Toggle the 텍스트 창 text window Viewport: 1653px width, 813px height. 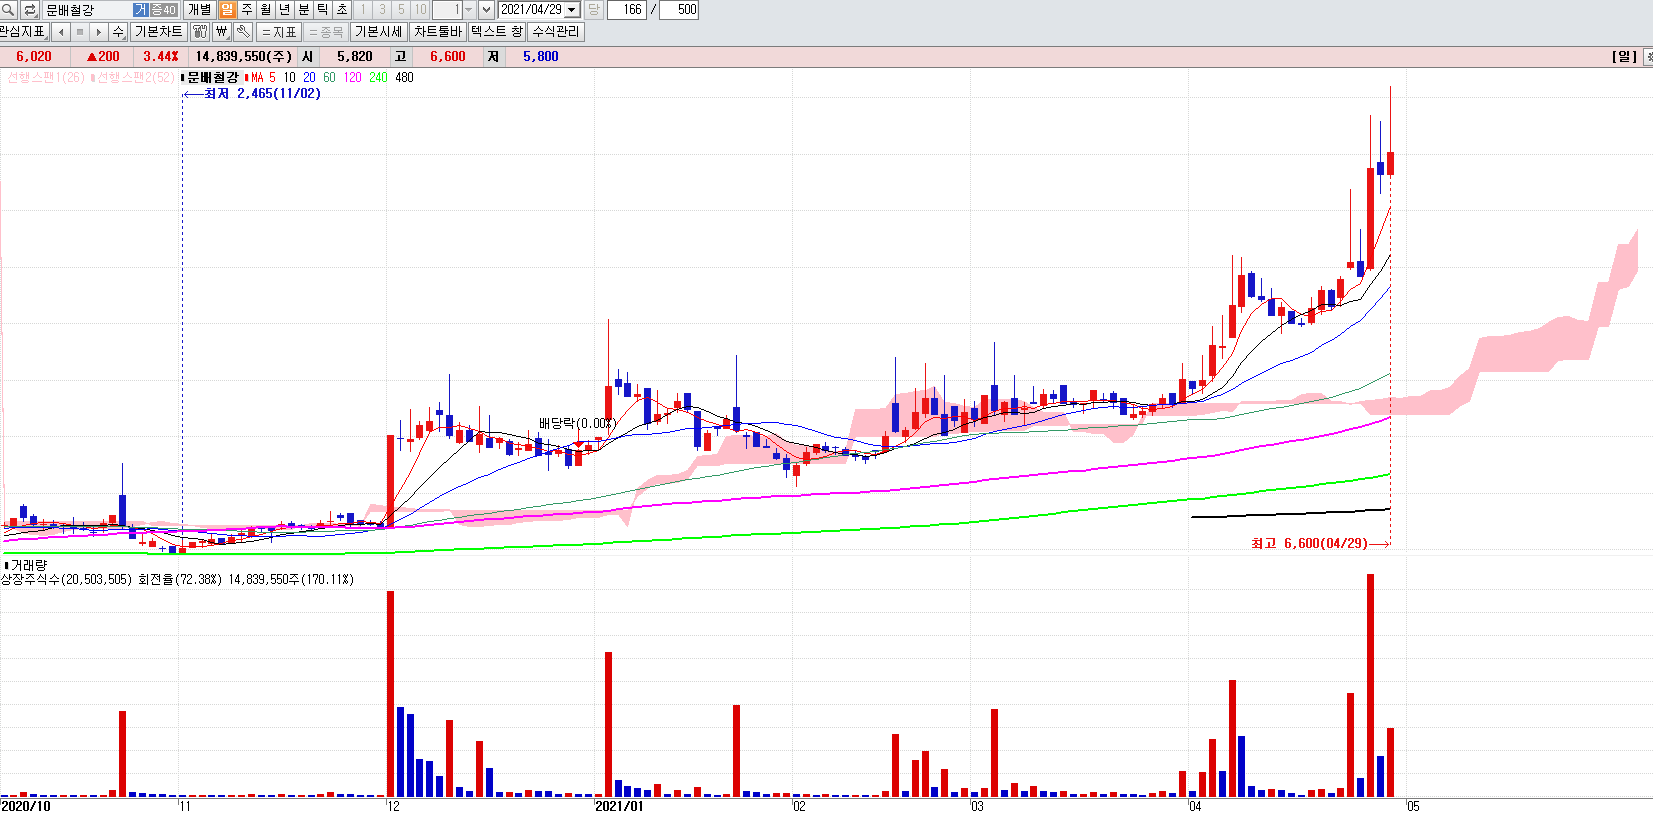[497, 32]
